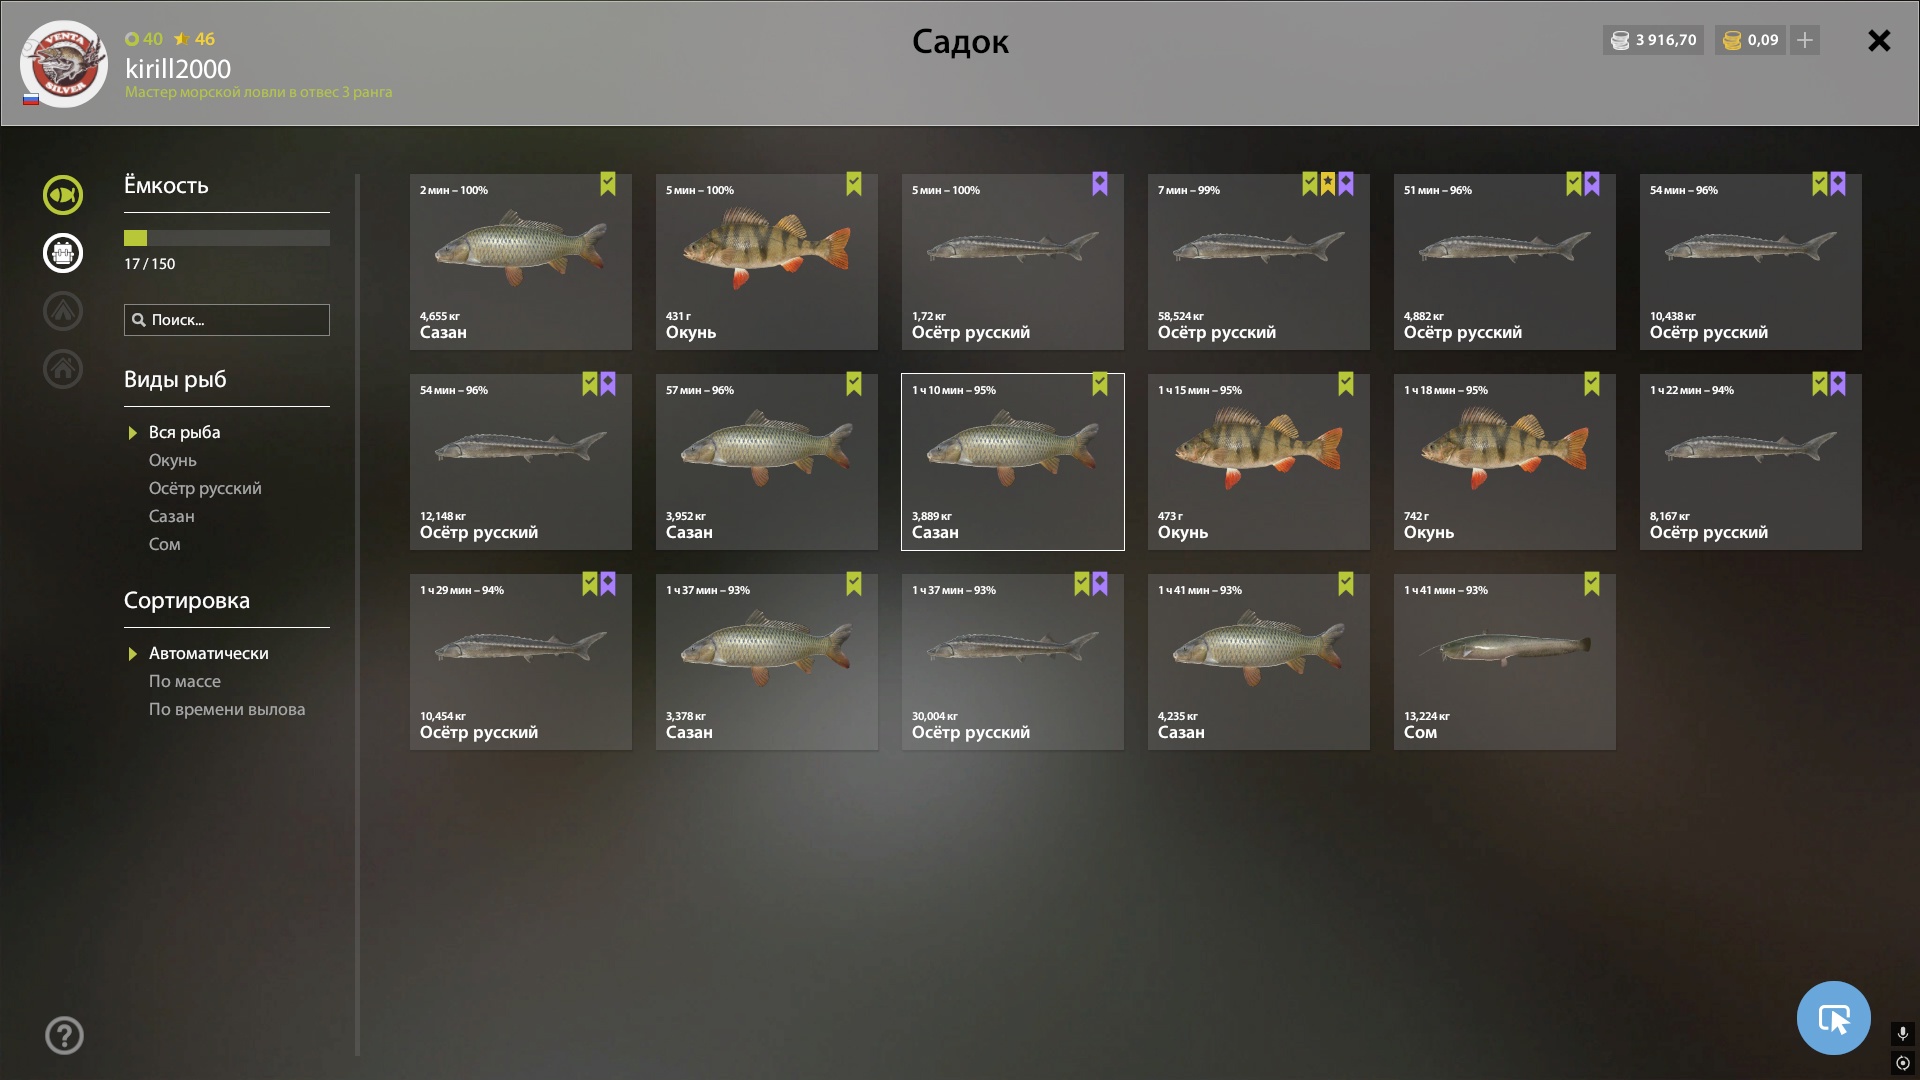Select sorting option По массе

[185, 681]
